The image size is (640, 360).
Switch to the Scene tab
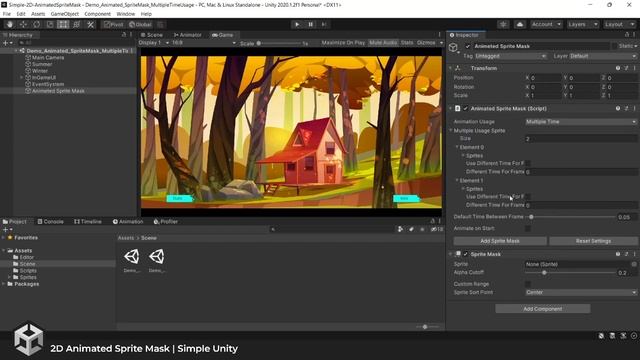(x=152, y=35)
